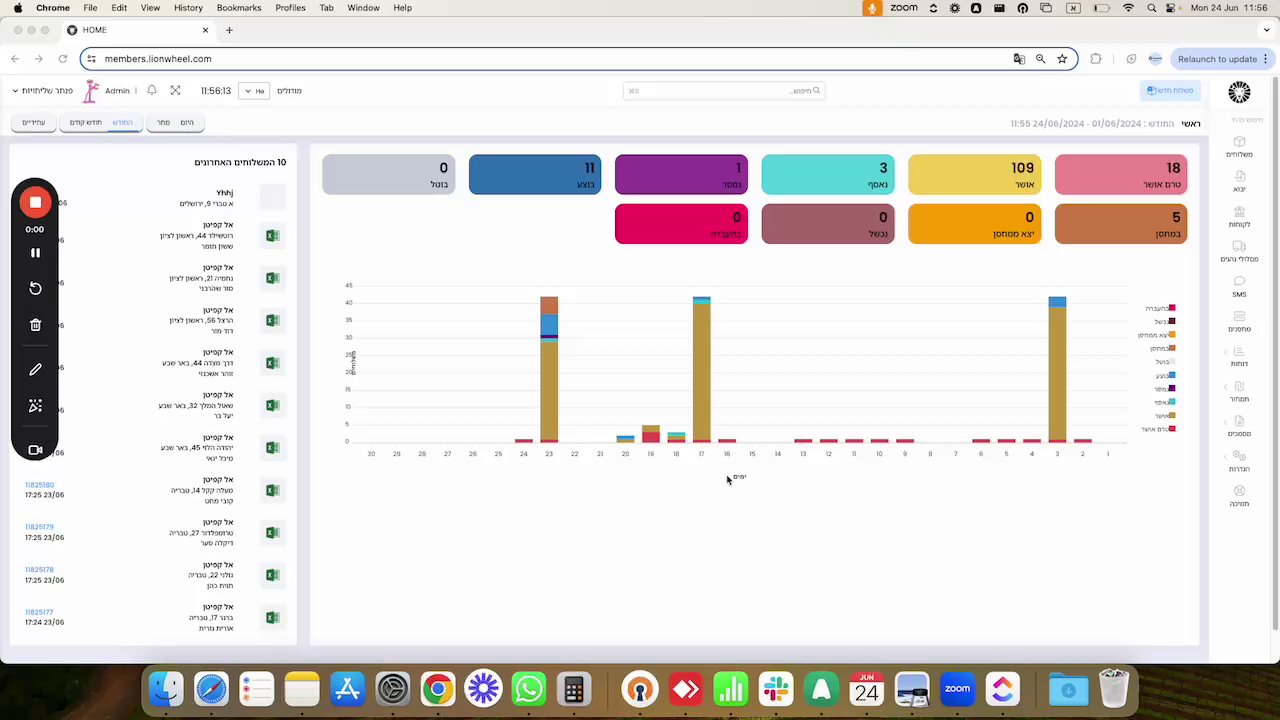
Task: Toggle the camera icon in recorder
Action: (x=35, y=450)
